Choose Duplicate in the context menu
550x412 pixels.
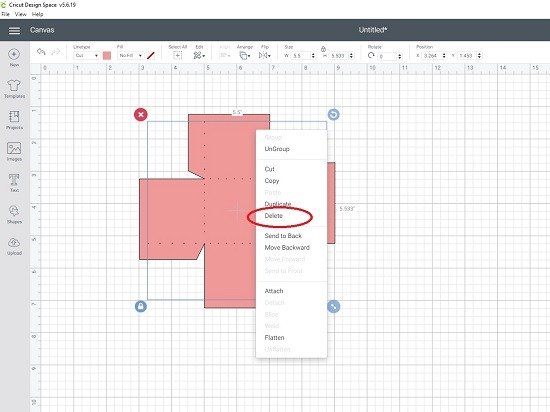(x=278, y=204)
